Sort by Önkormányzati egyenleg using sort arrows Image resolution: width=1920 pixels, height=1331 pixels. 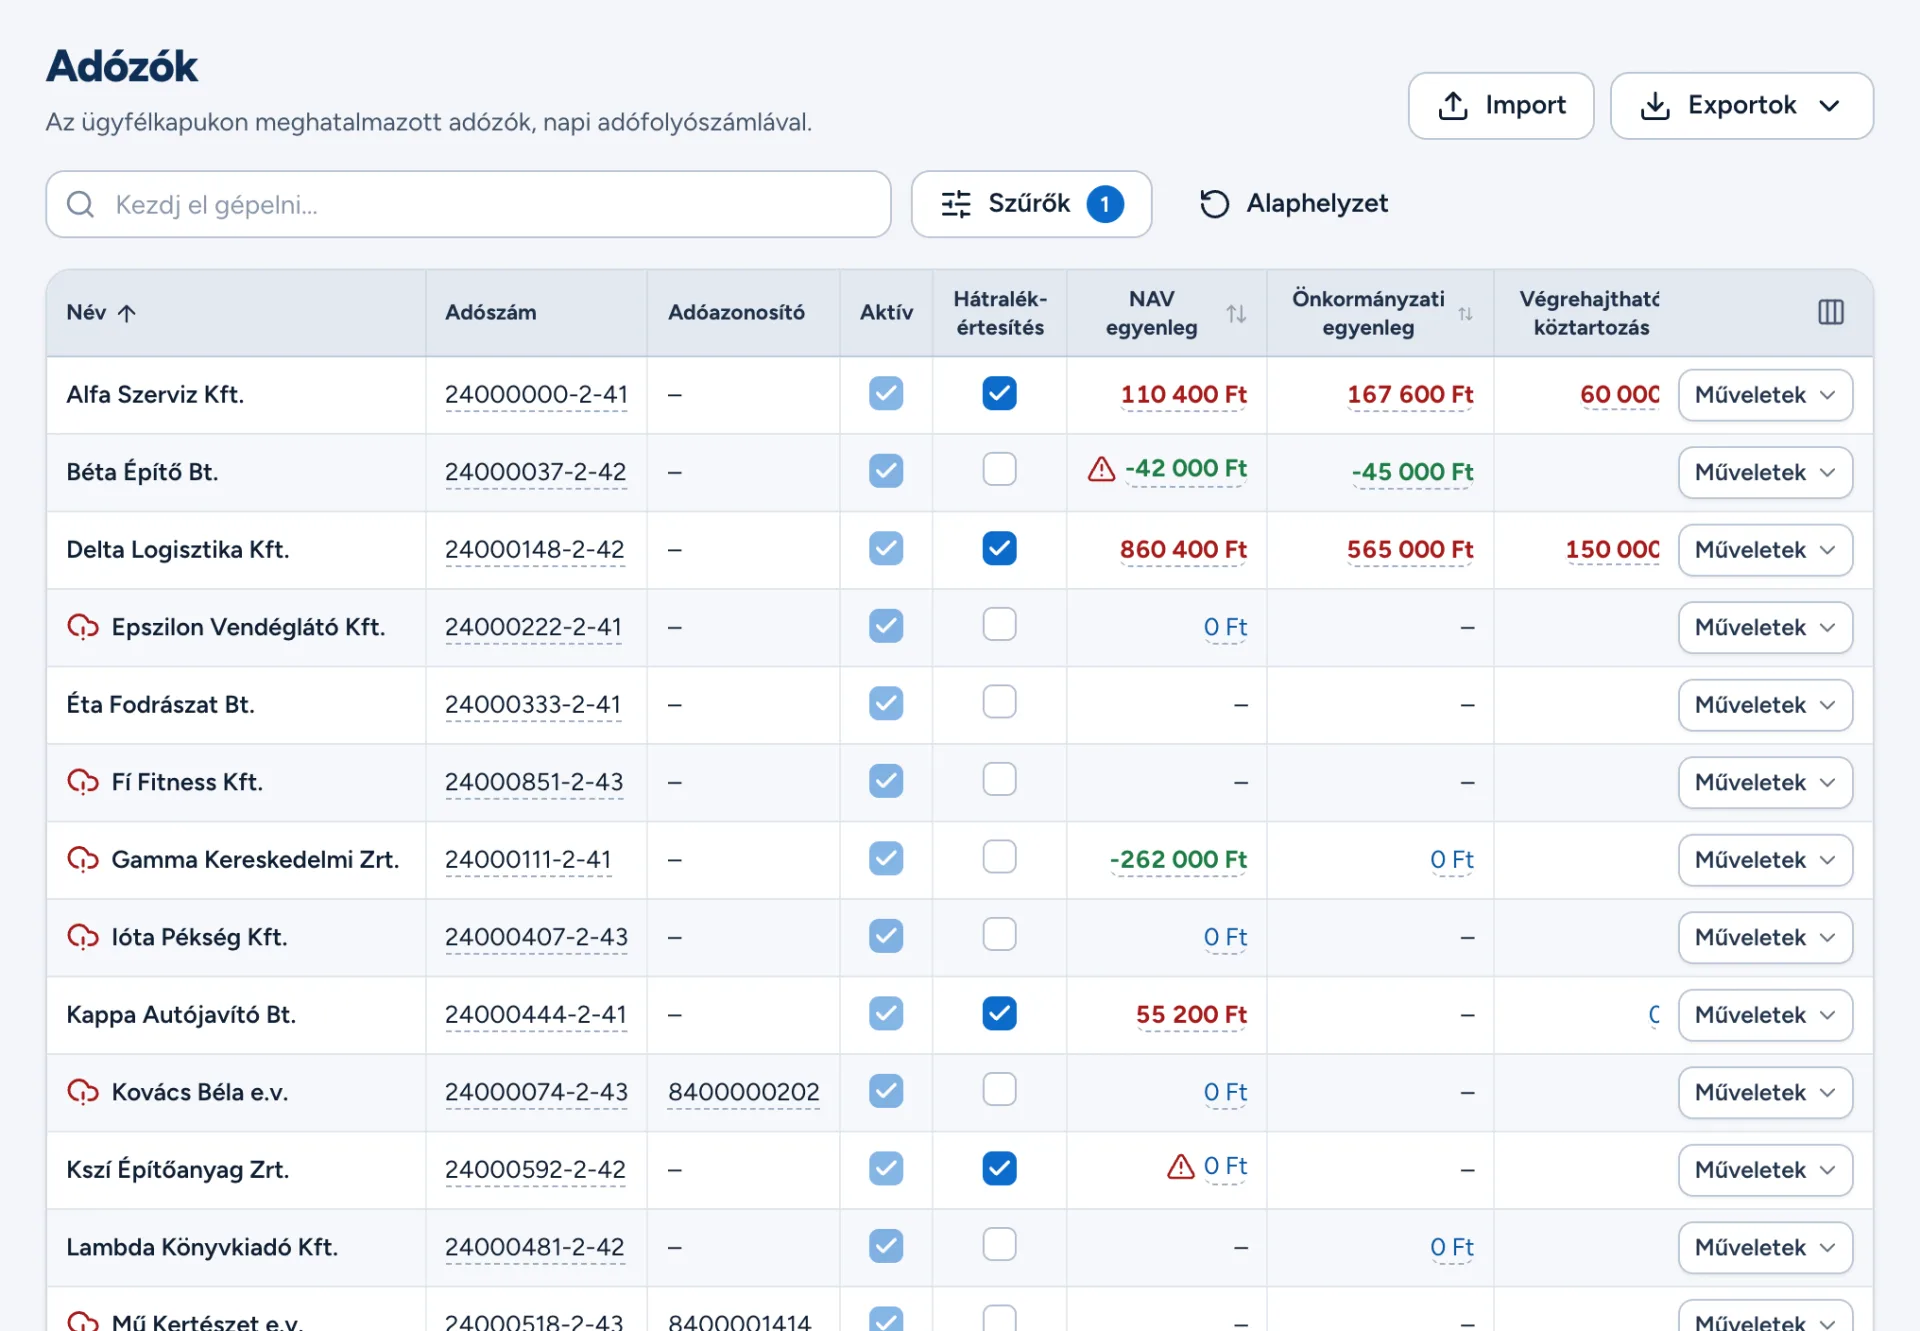1465,314
